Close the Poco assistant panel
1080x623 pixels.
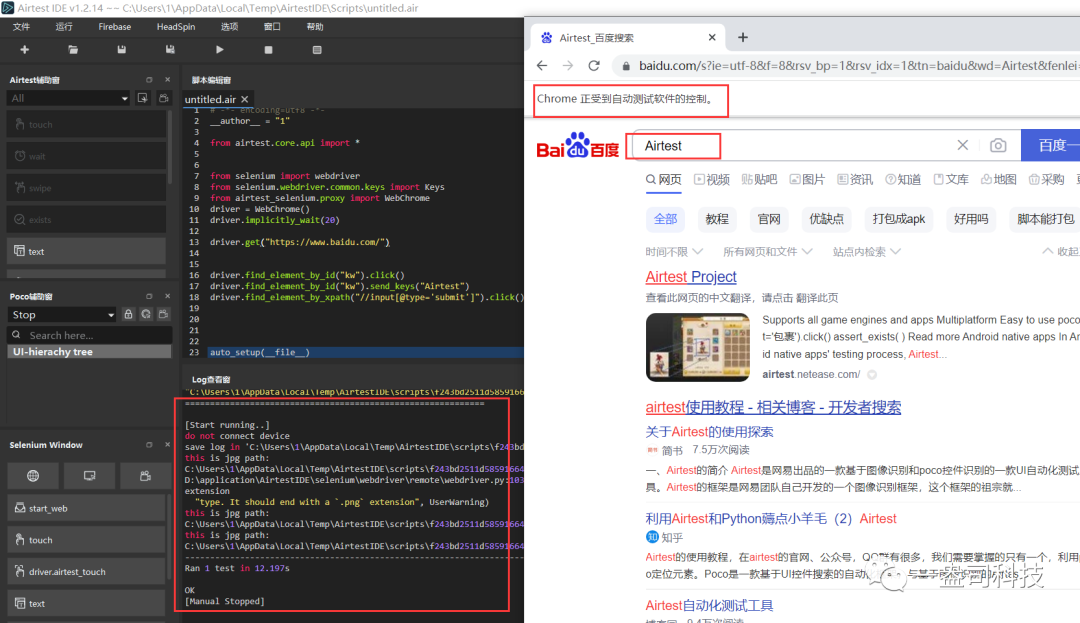click(x=167, y=296)
